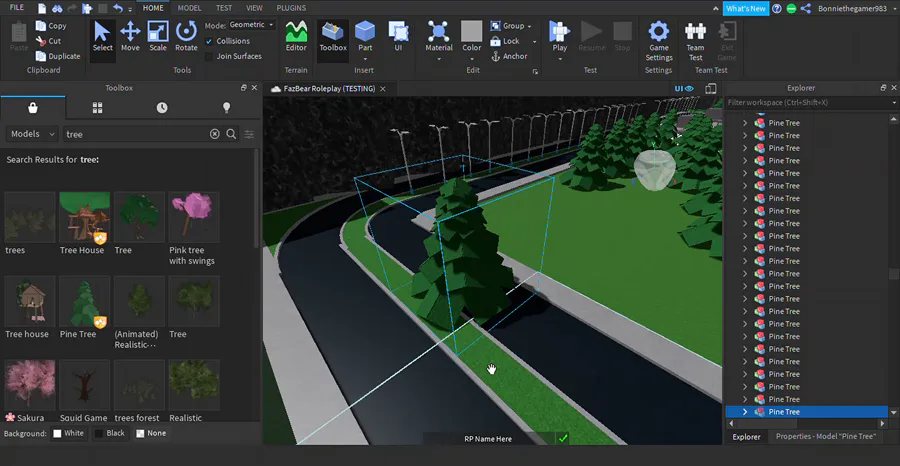900x466 pixels.
Task: Open the FILE menu
Action: click(17, 8)
